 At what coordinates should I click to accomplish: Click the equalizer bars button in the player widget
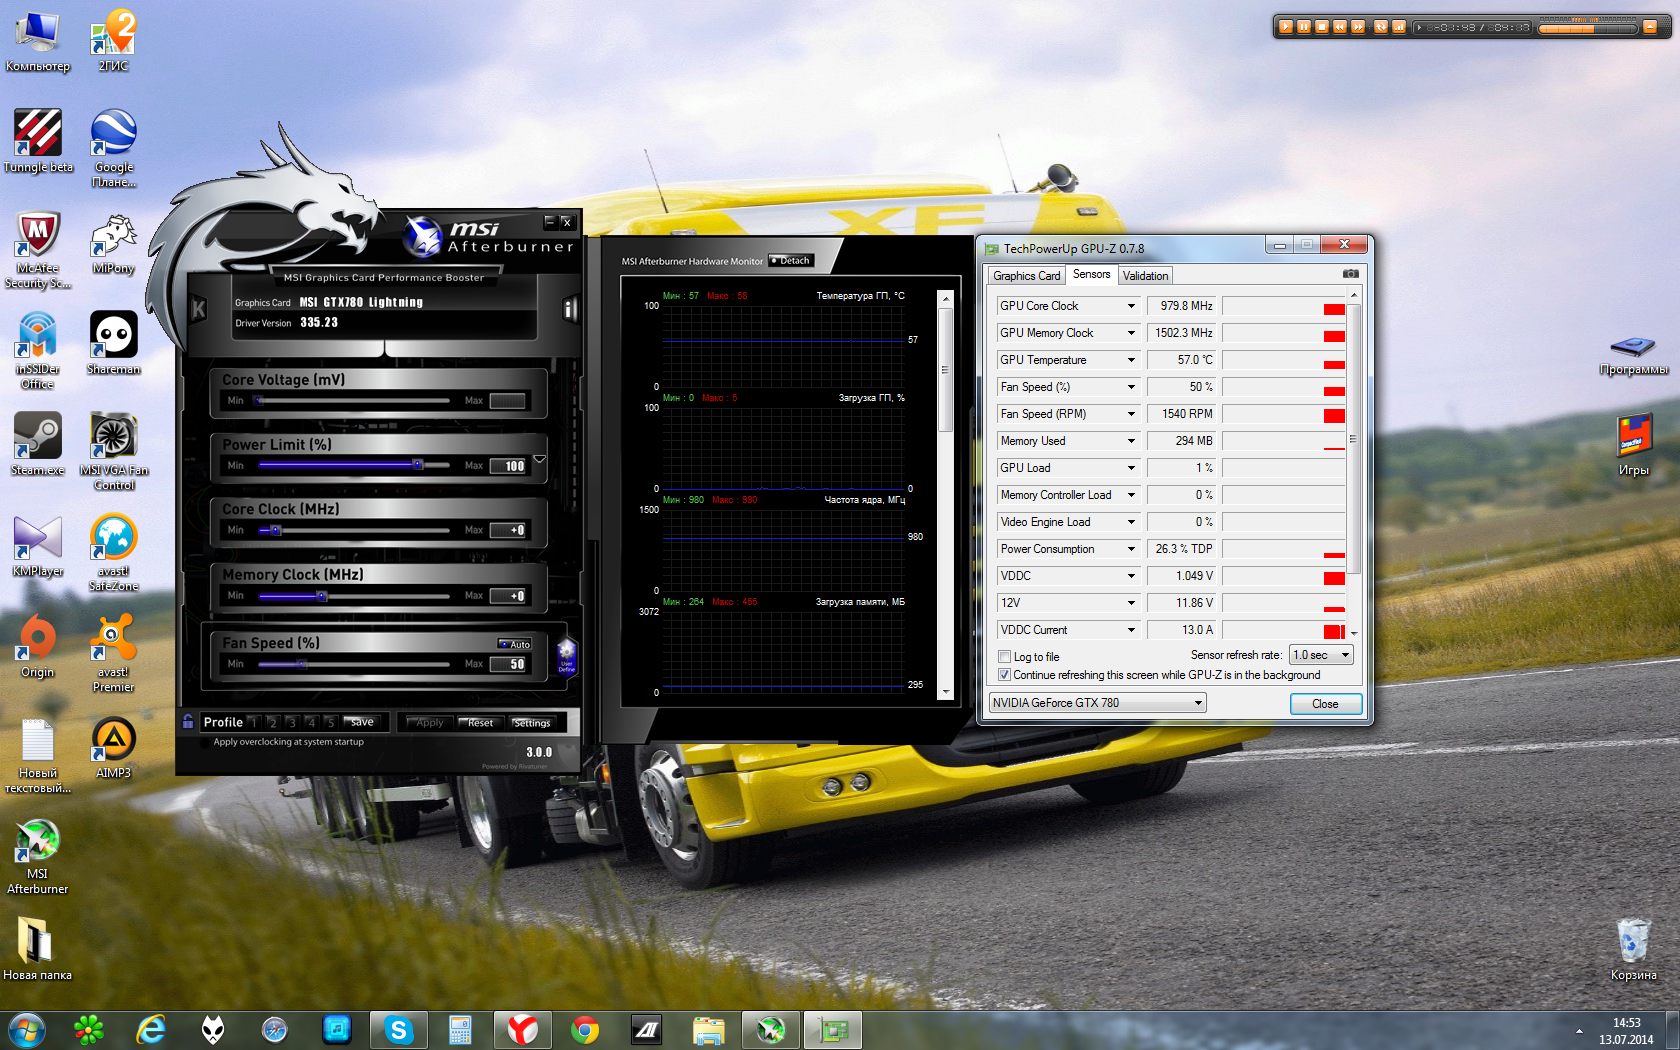[1399, 27]
